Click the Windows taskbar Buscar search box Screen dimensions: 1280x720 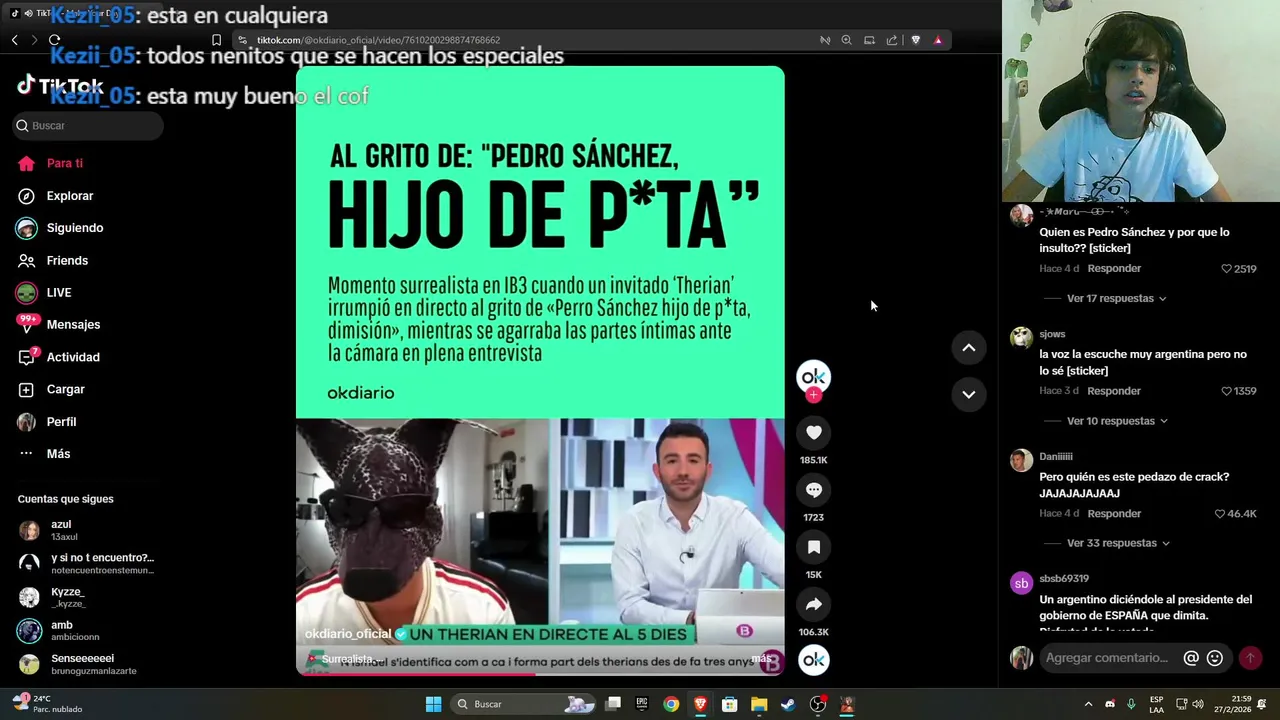pos(525,704)
